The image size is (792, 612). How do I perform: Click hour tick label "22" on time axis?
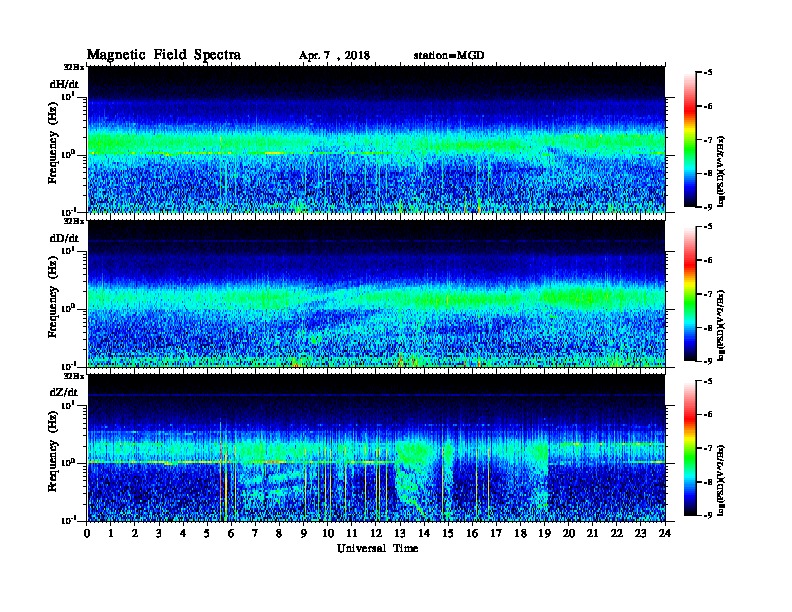617,533
